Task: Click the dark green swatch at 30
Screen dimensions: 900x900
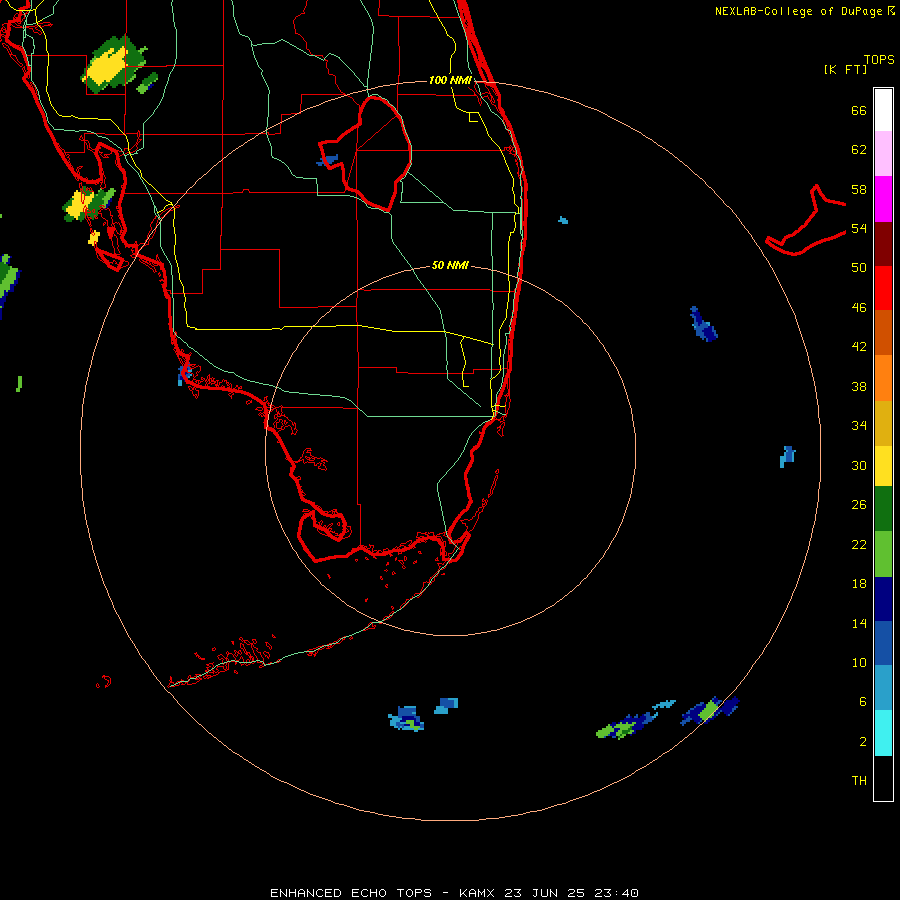Action: point(883,509)
